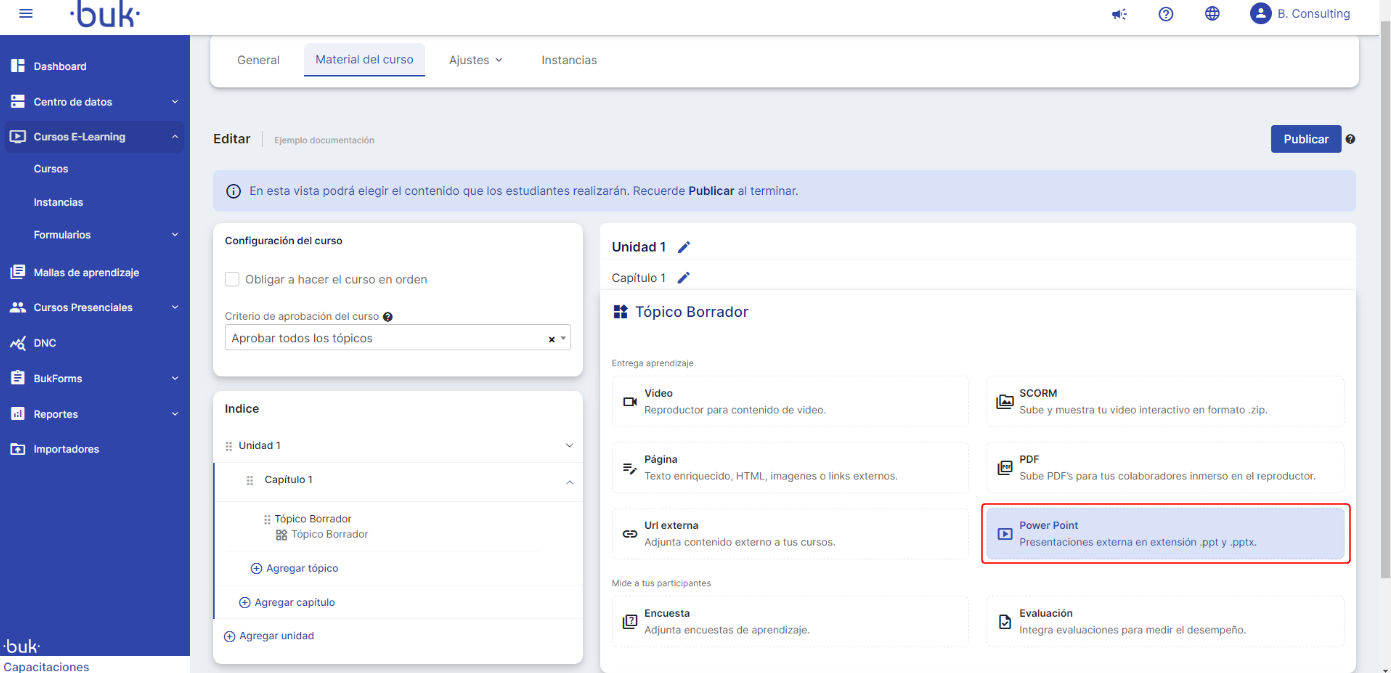Screen dimensions: 1391x673
Task: Switch to the General tab
Action: pyautogui.click(x=258, y=60)
